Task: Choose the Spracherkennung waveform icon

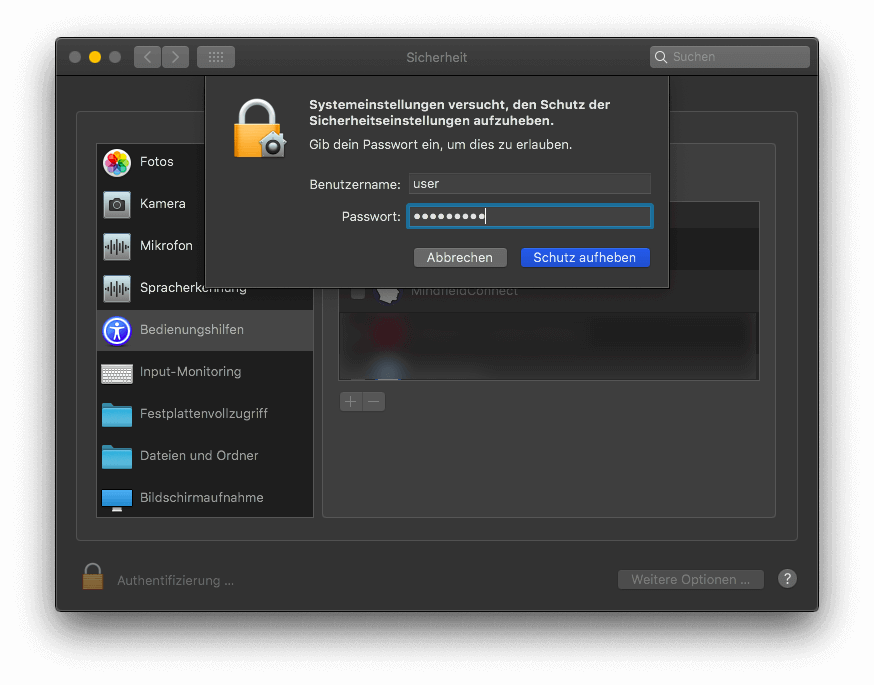Action: coord(117,288)
